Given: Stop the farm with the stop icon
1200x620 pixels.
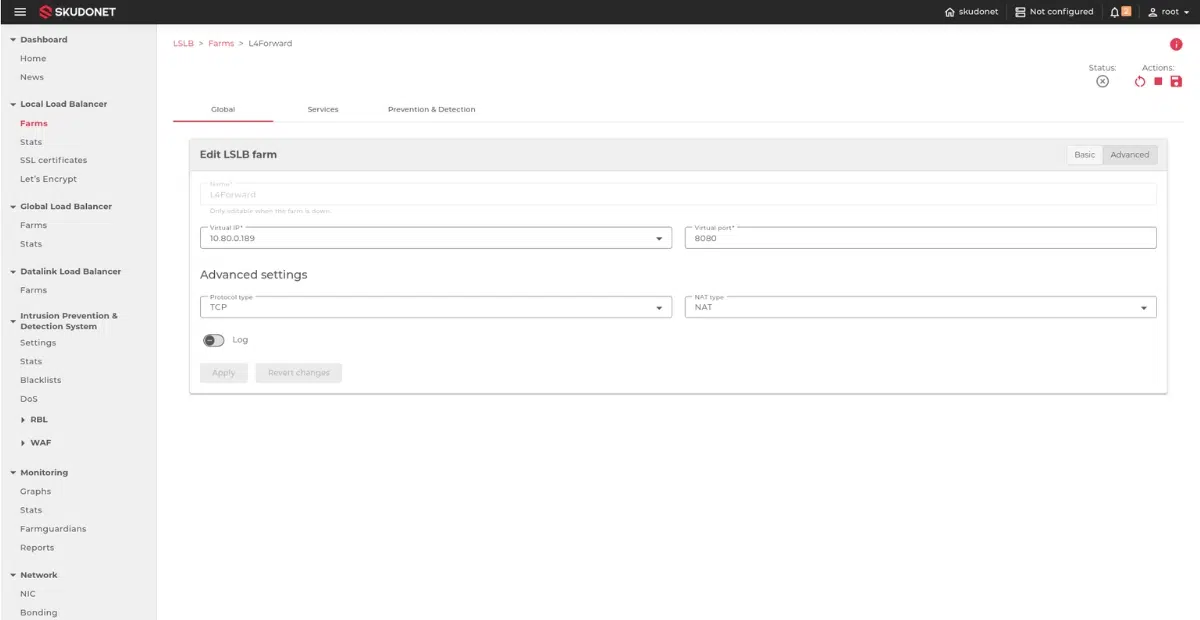Looking at the screenshot, I should (1158, 82).
